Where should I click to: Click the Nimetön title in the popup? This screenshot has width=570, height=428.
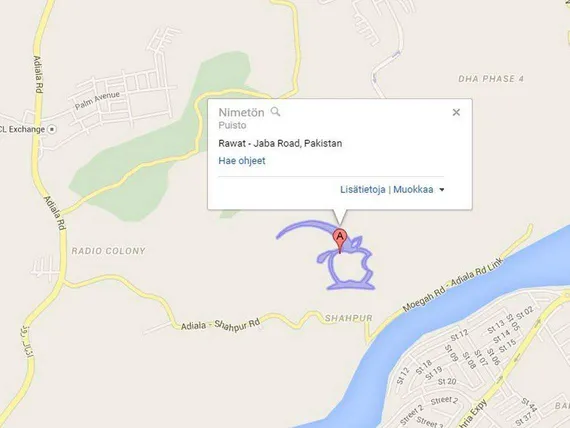click(x=241, y=112)
